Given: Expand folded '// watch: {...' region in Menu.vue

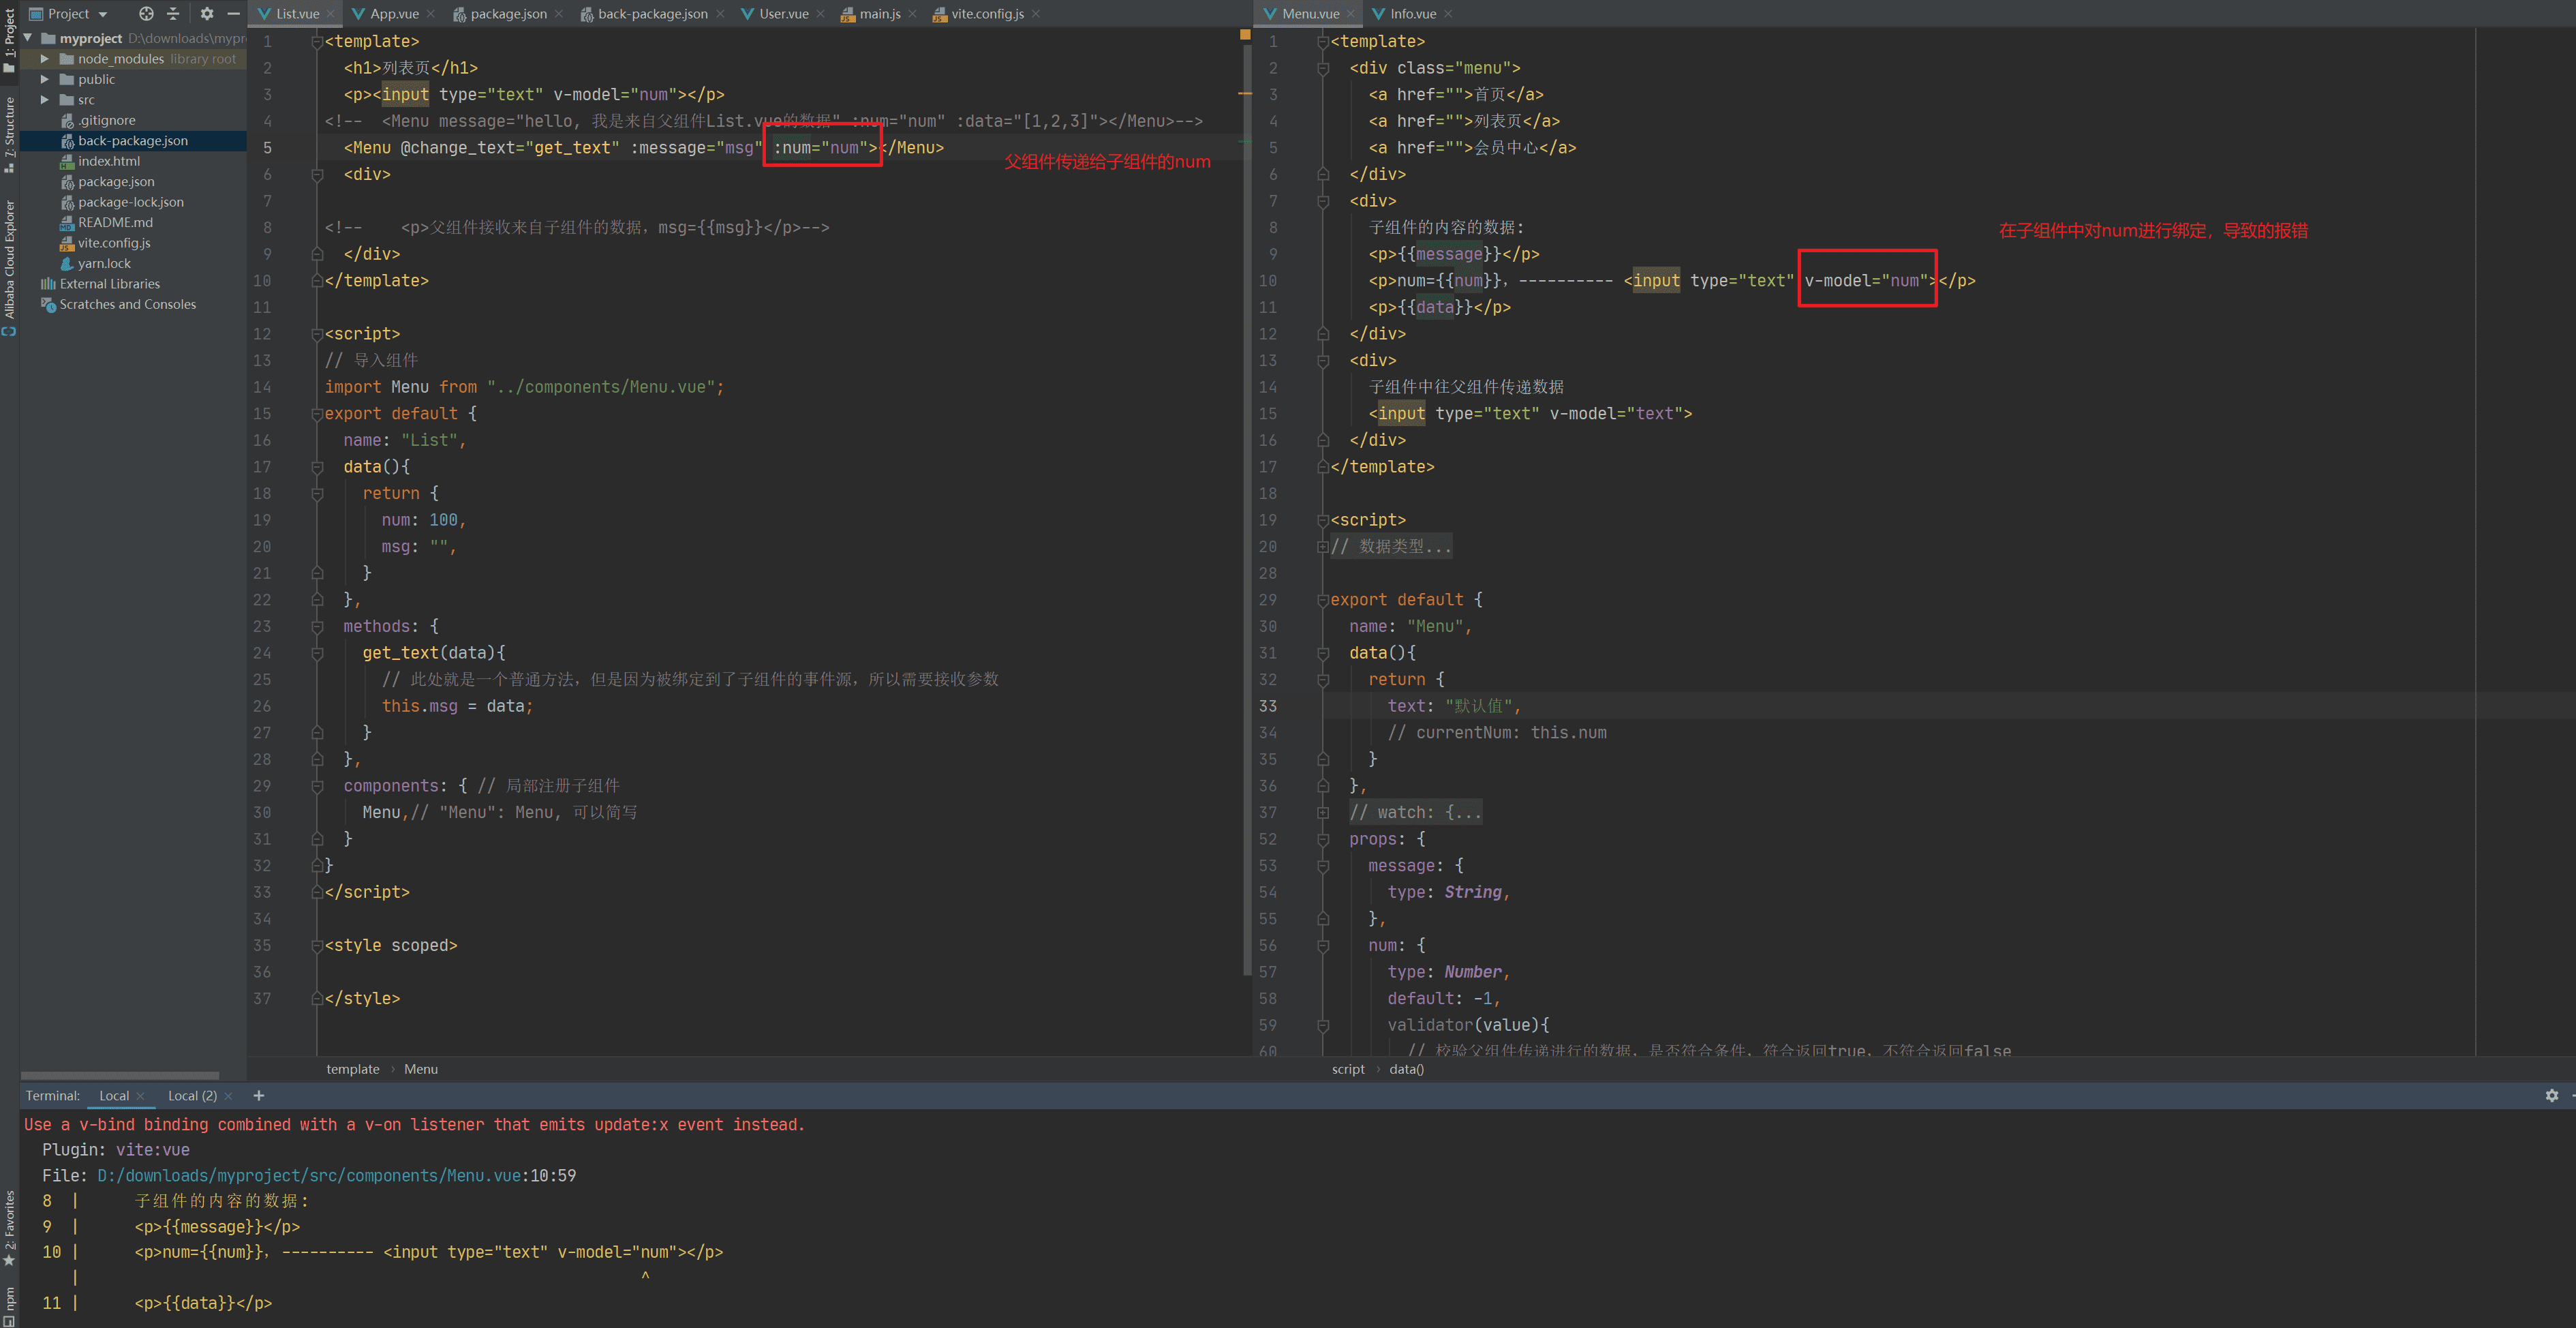Looking at the screenshot, I should (x=1322, y=813).
